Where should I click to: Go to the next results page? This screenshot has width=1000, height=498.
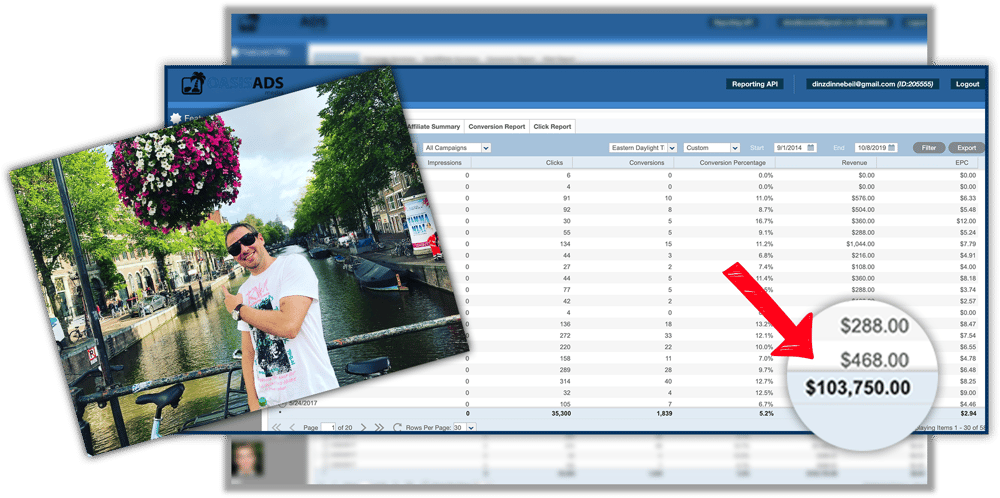tap(364, 427)
